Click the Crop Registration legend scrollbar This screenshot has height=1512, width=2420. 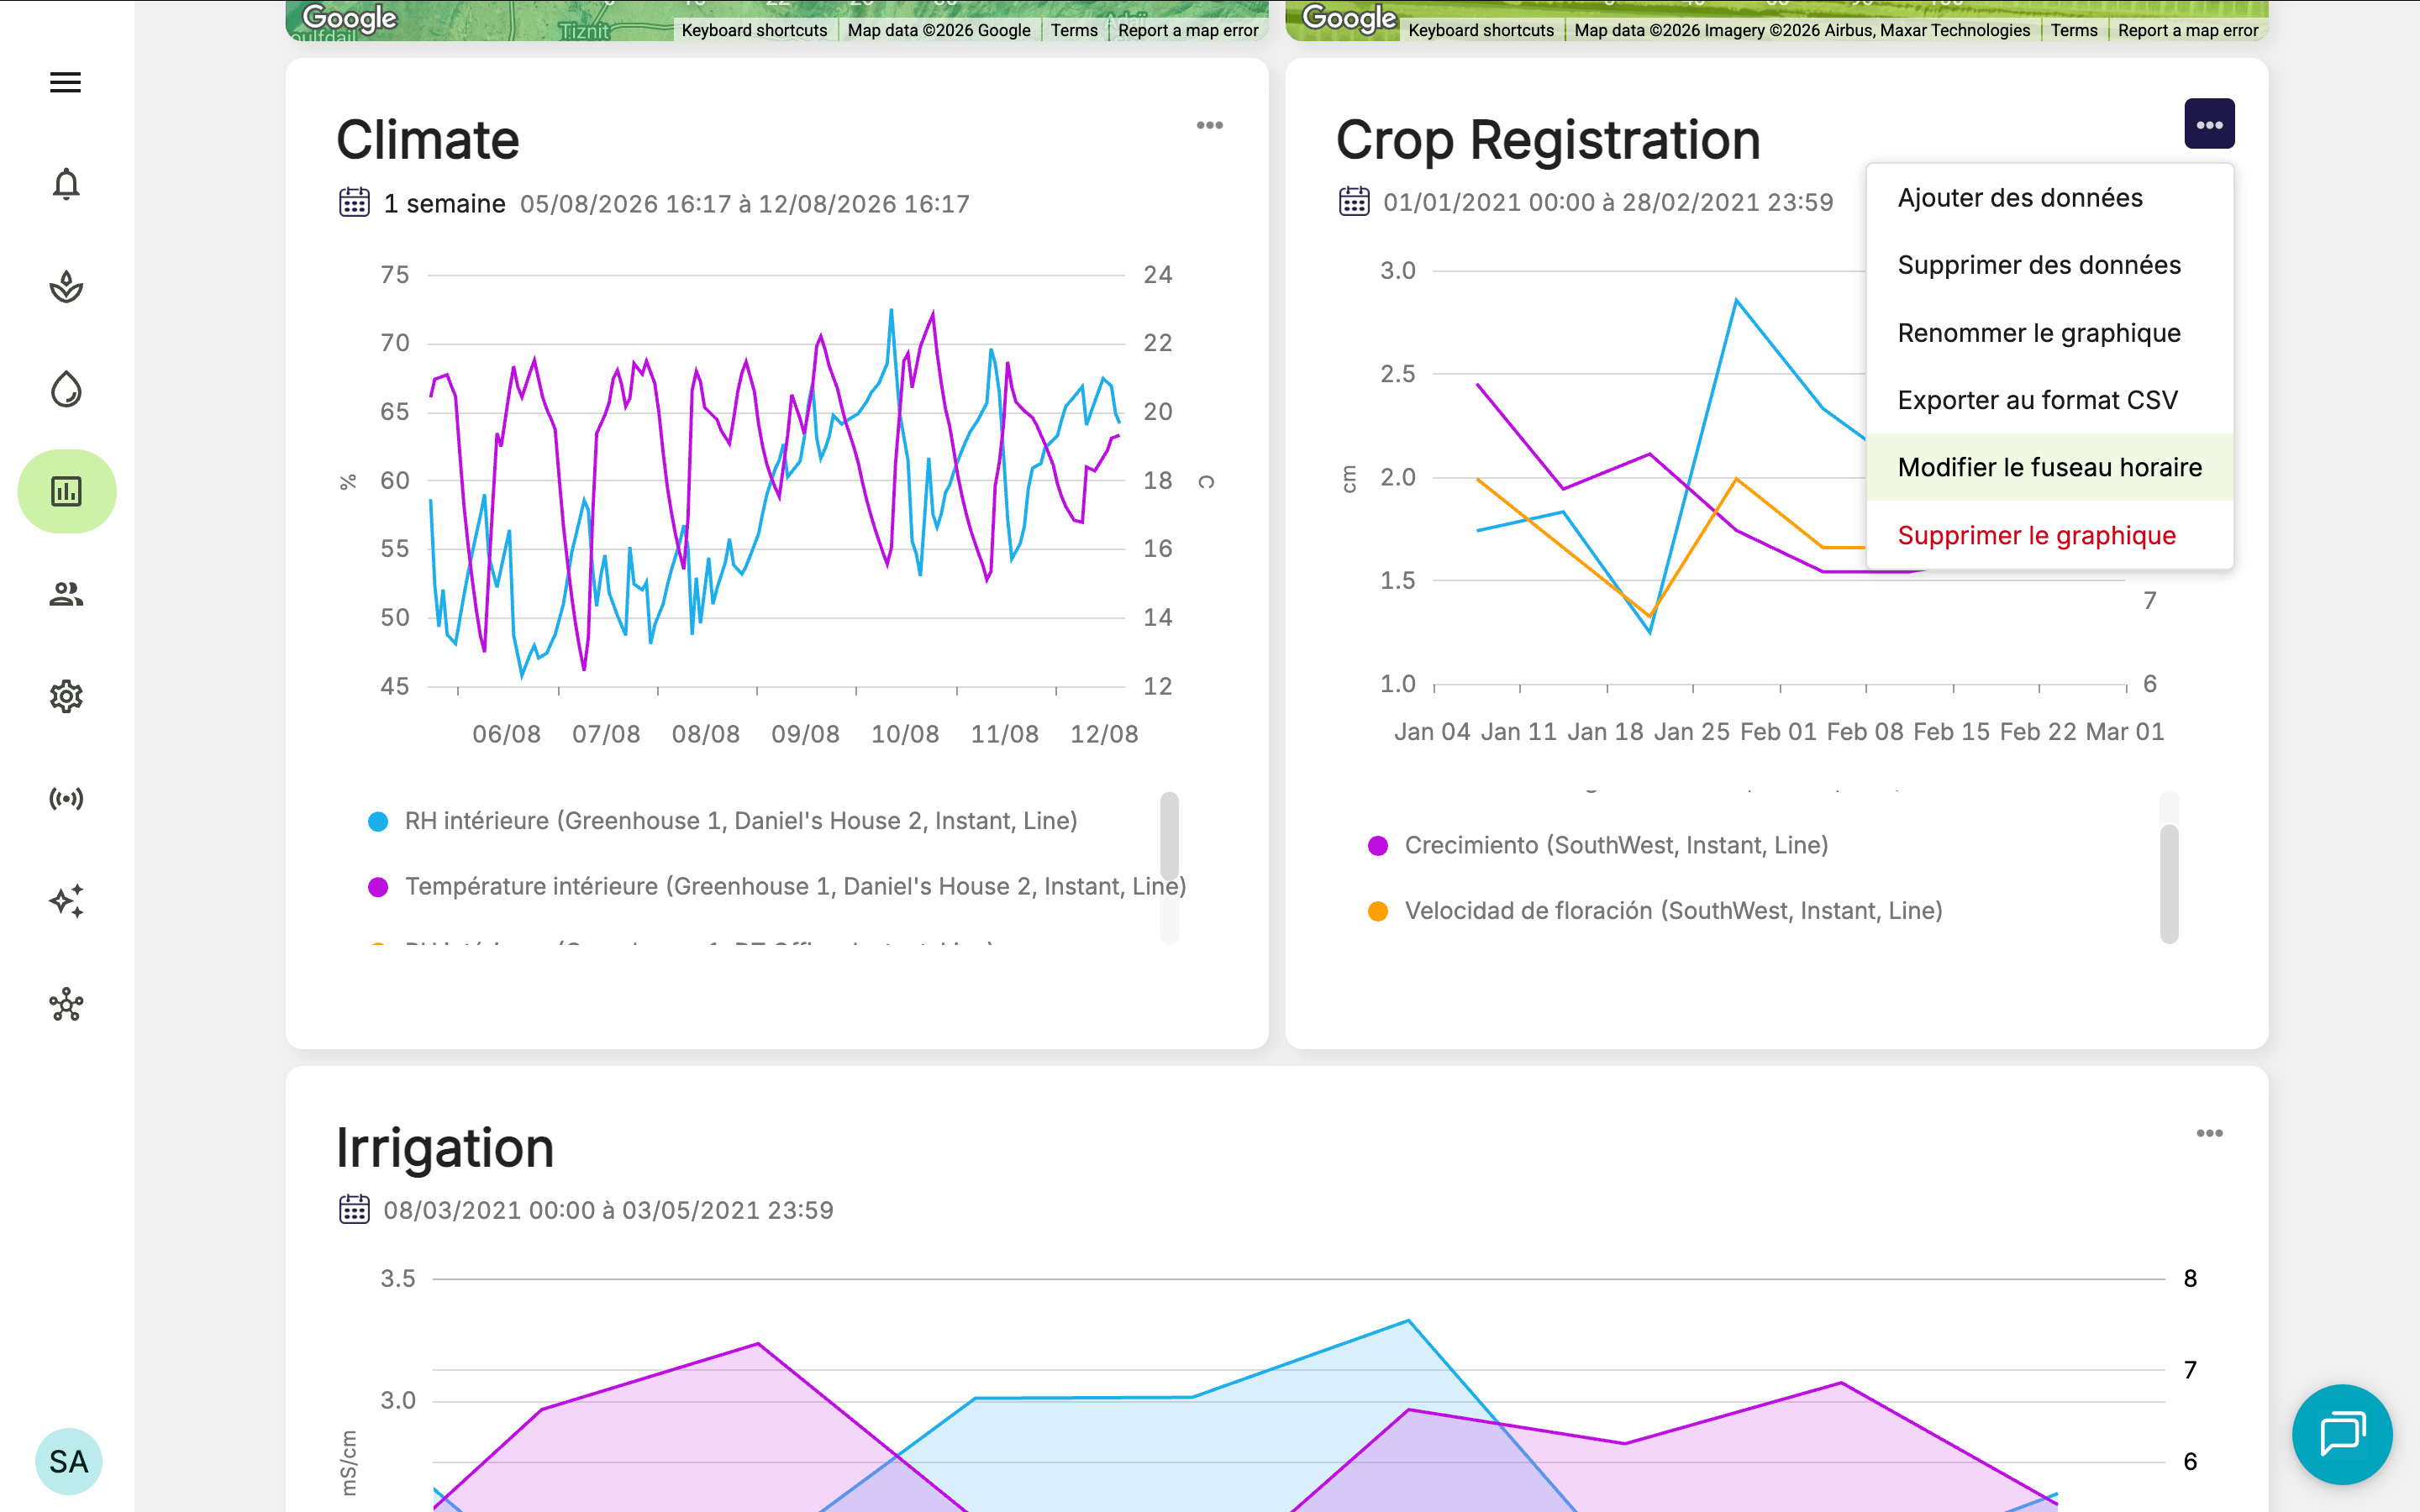[x=2169, y=884]
